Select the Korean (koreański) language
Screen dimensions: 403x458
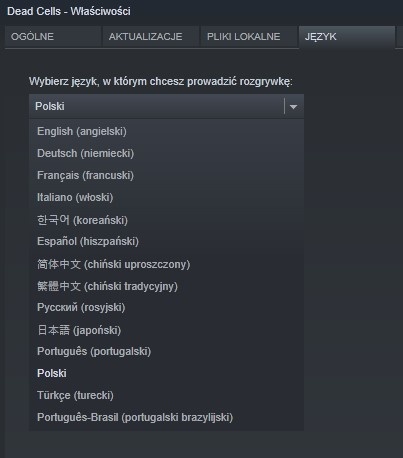pyautogui.click(x=166, y=220)
